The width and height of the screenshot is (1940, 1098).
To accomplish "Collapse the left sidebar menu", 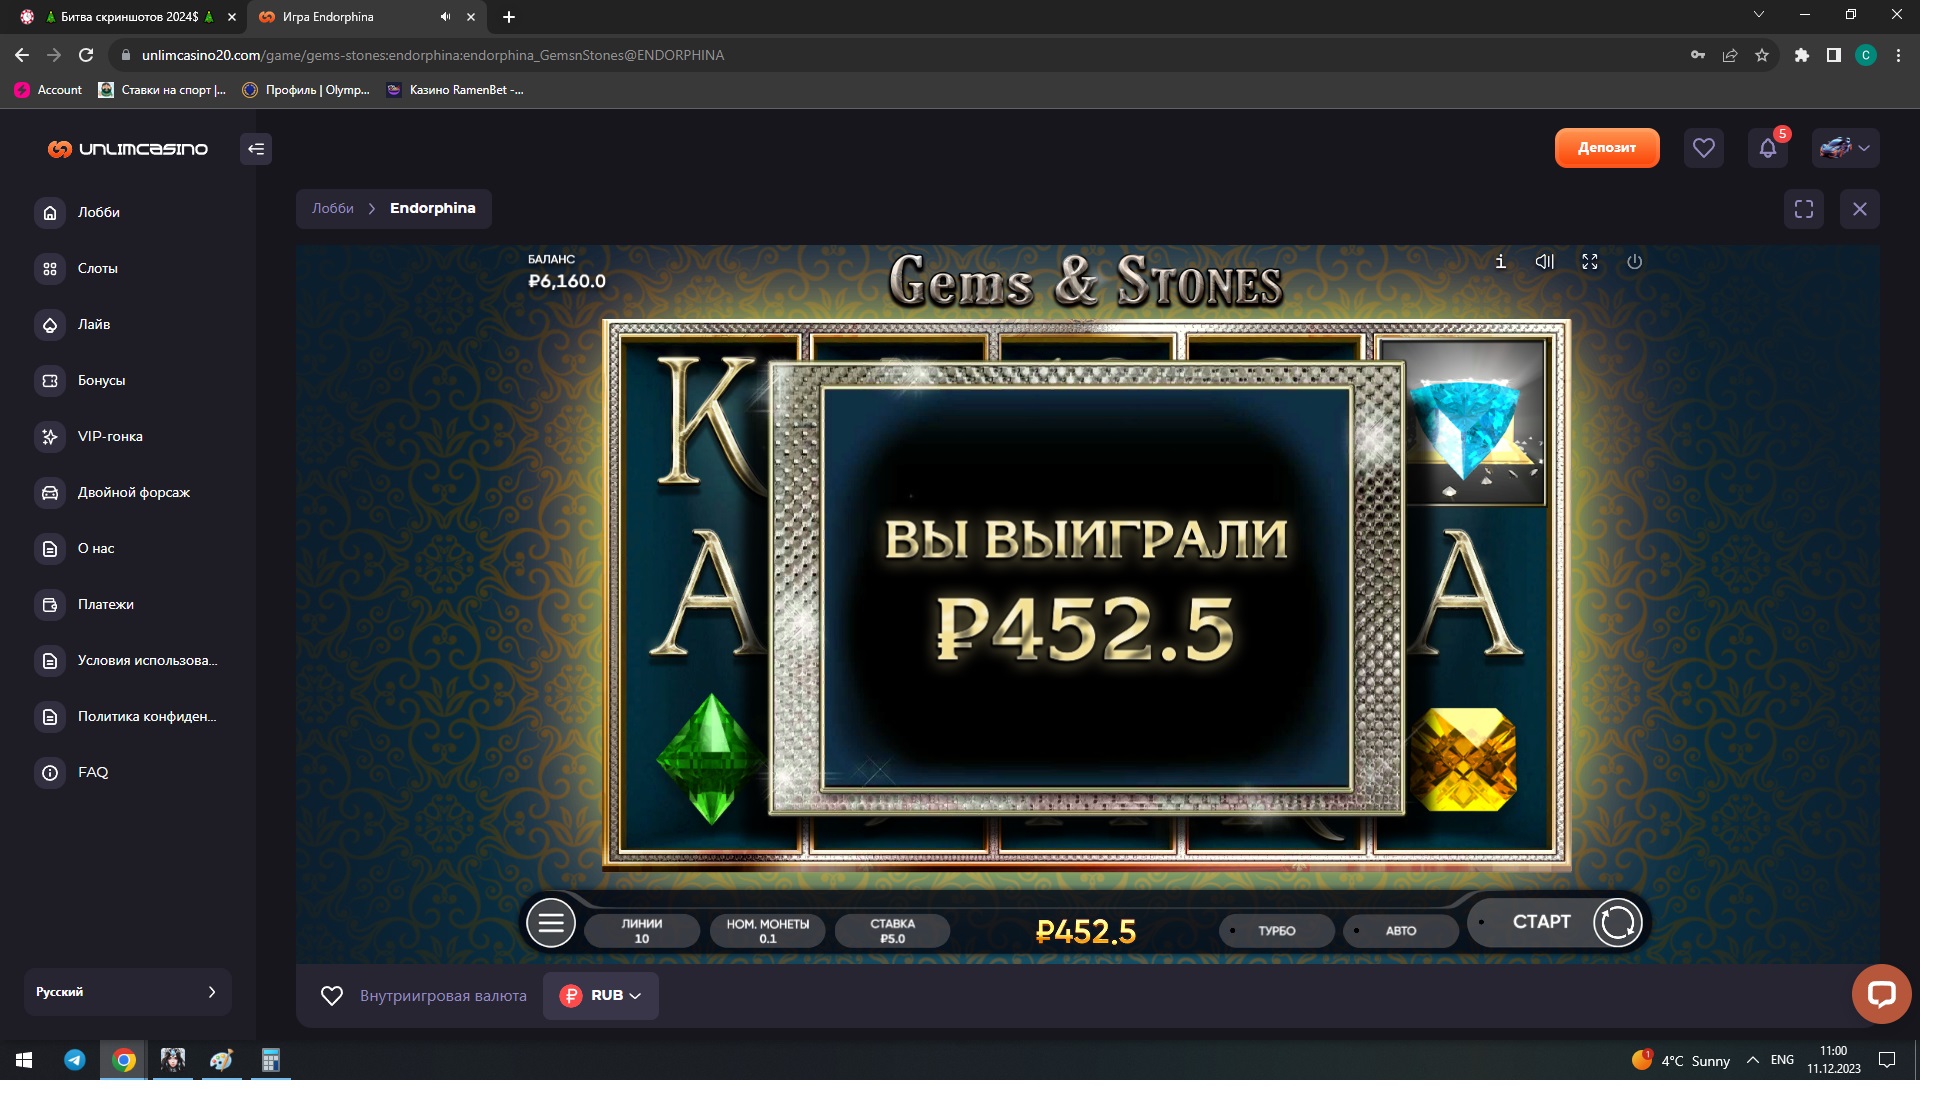I will click(256, 149).
